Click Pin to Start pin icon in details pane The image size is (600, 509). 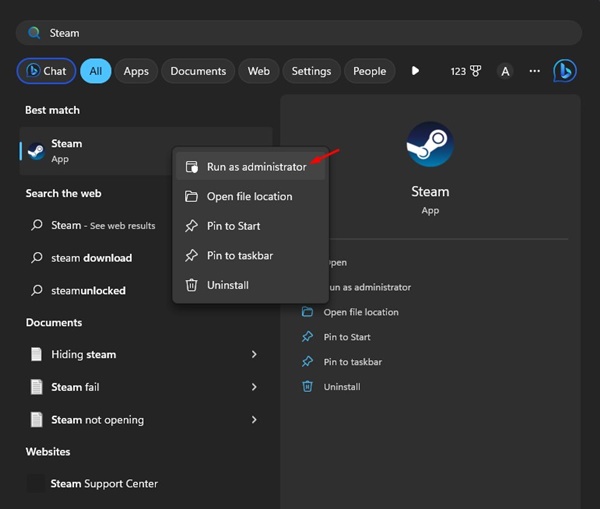tap(307, 337)
